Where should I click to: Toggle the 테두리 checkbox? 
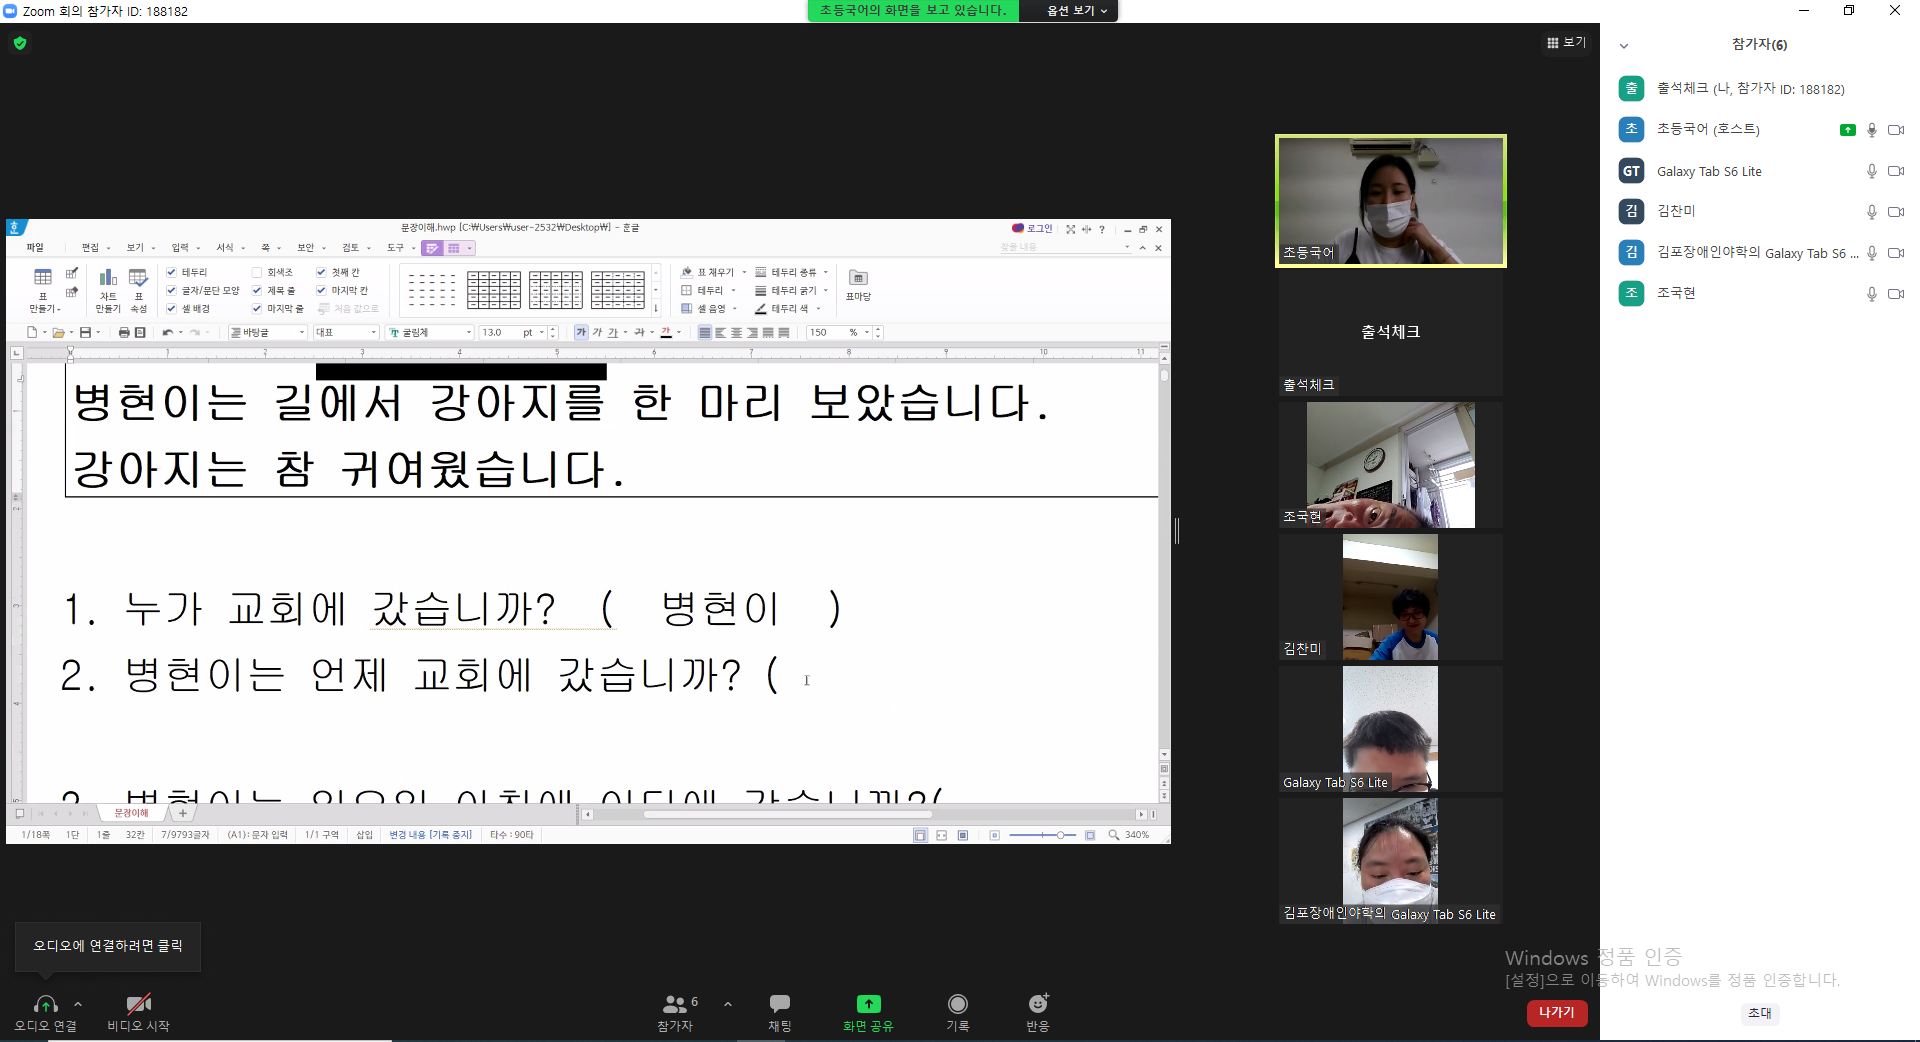point(171,272)
